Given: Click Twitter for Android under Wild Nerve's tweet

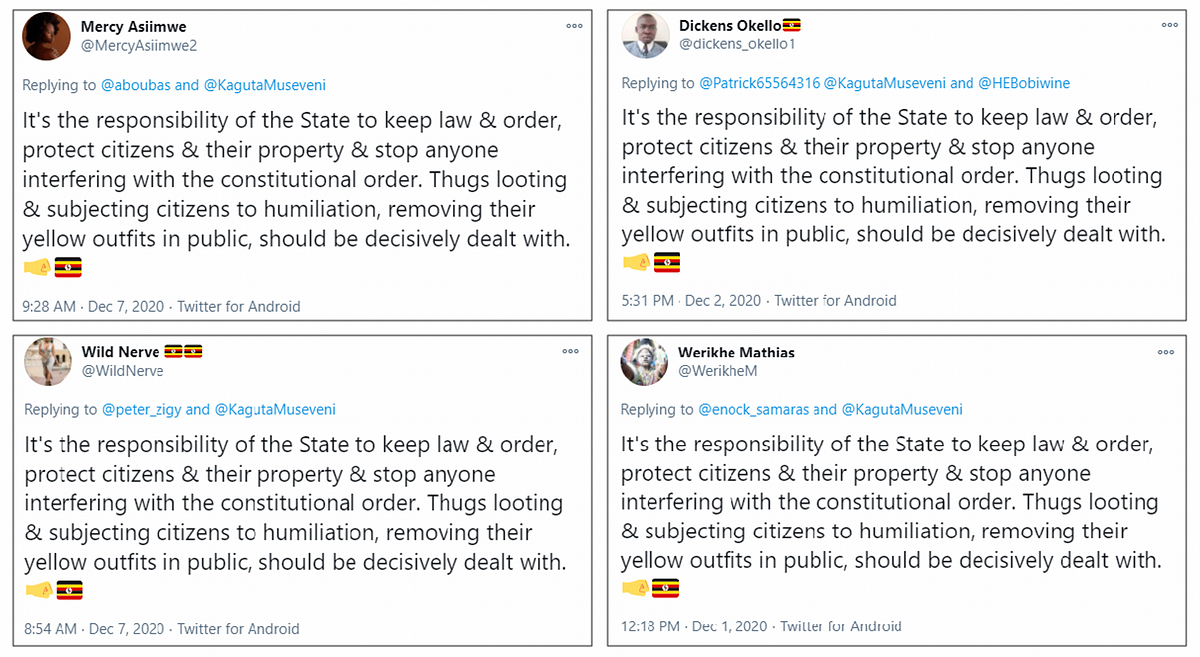Looking at the screenshot, I should (238, 629).
